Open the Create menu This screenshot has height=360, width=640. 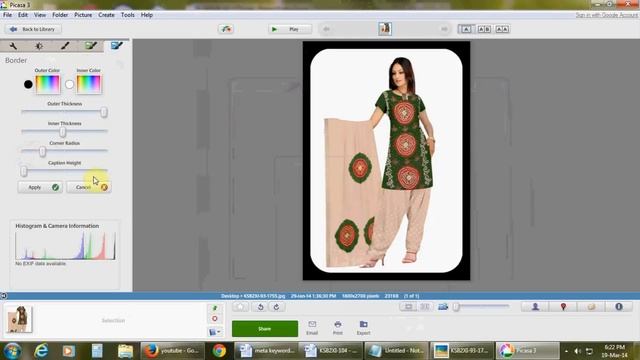(x=106, y=15)
